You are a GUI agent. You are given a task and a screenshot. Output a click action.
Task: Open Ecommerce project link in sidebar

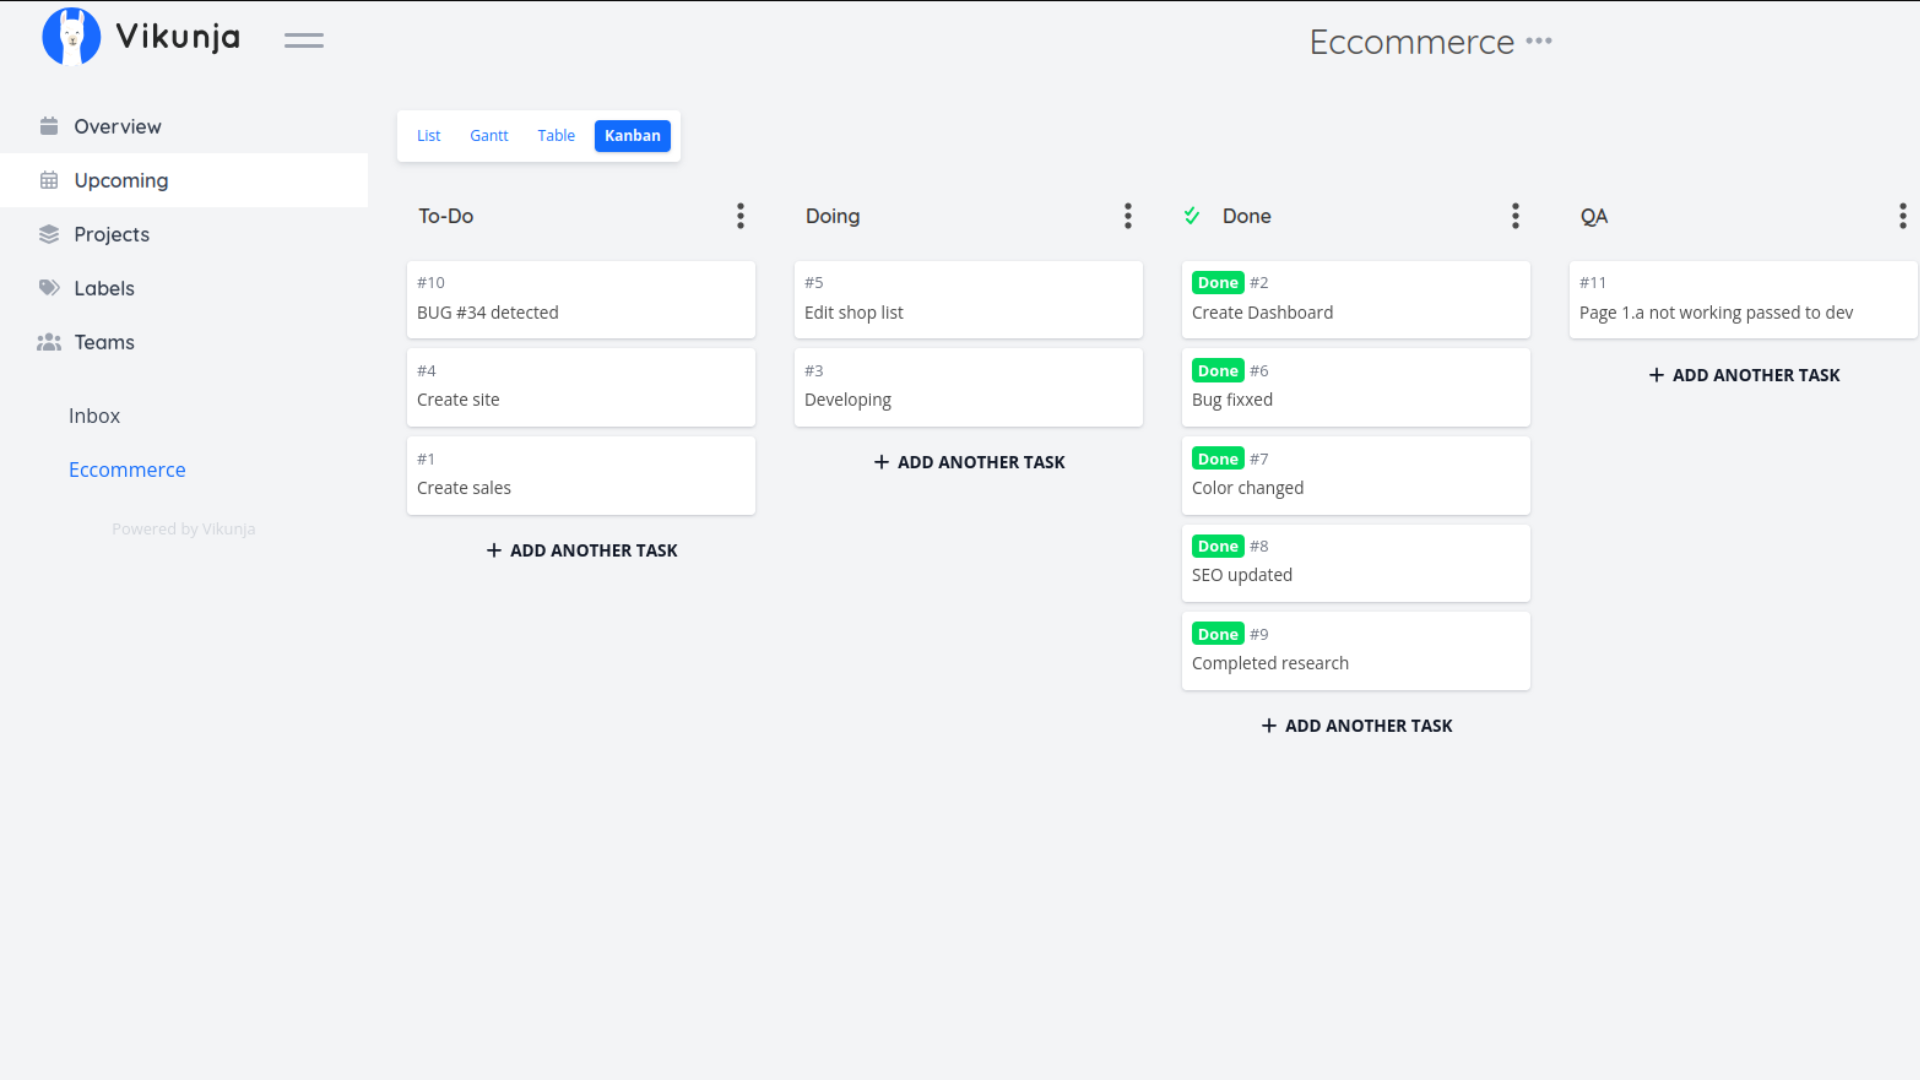point(127,470)
